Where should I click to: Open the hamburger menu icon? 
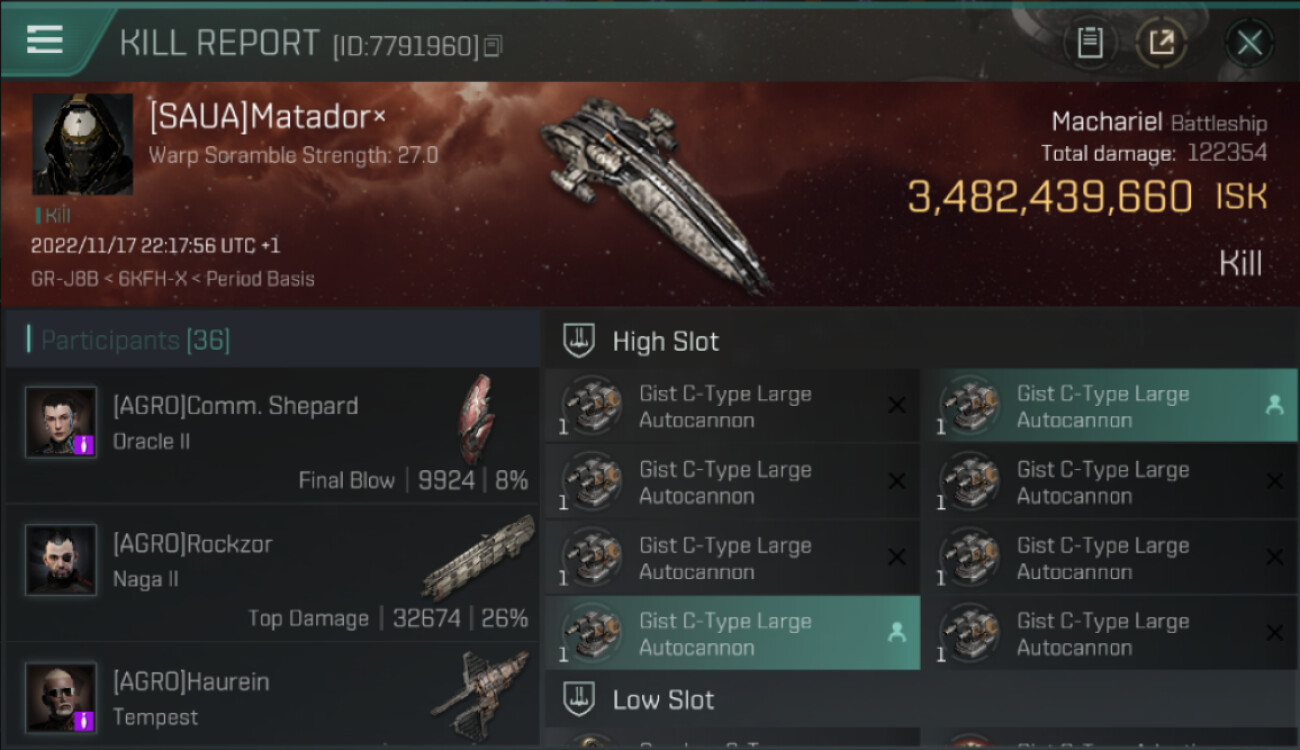[x=45, y=39]
